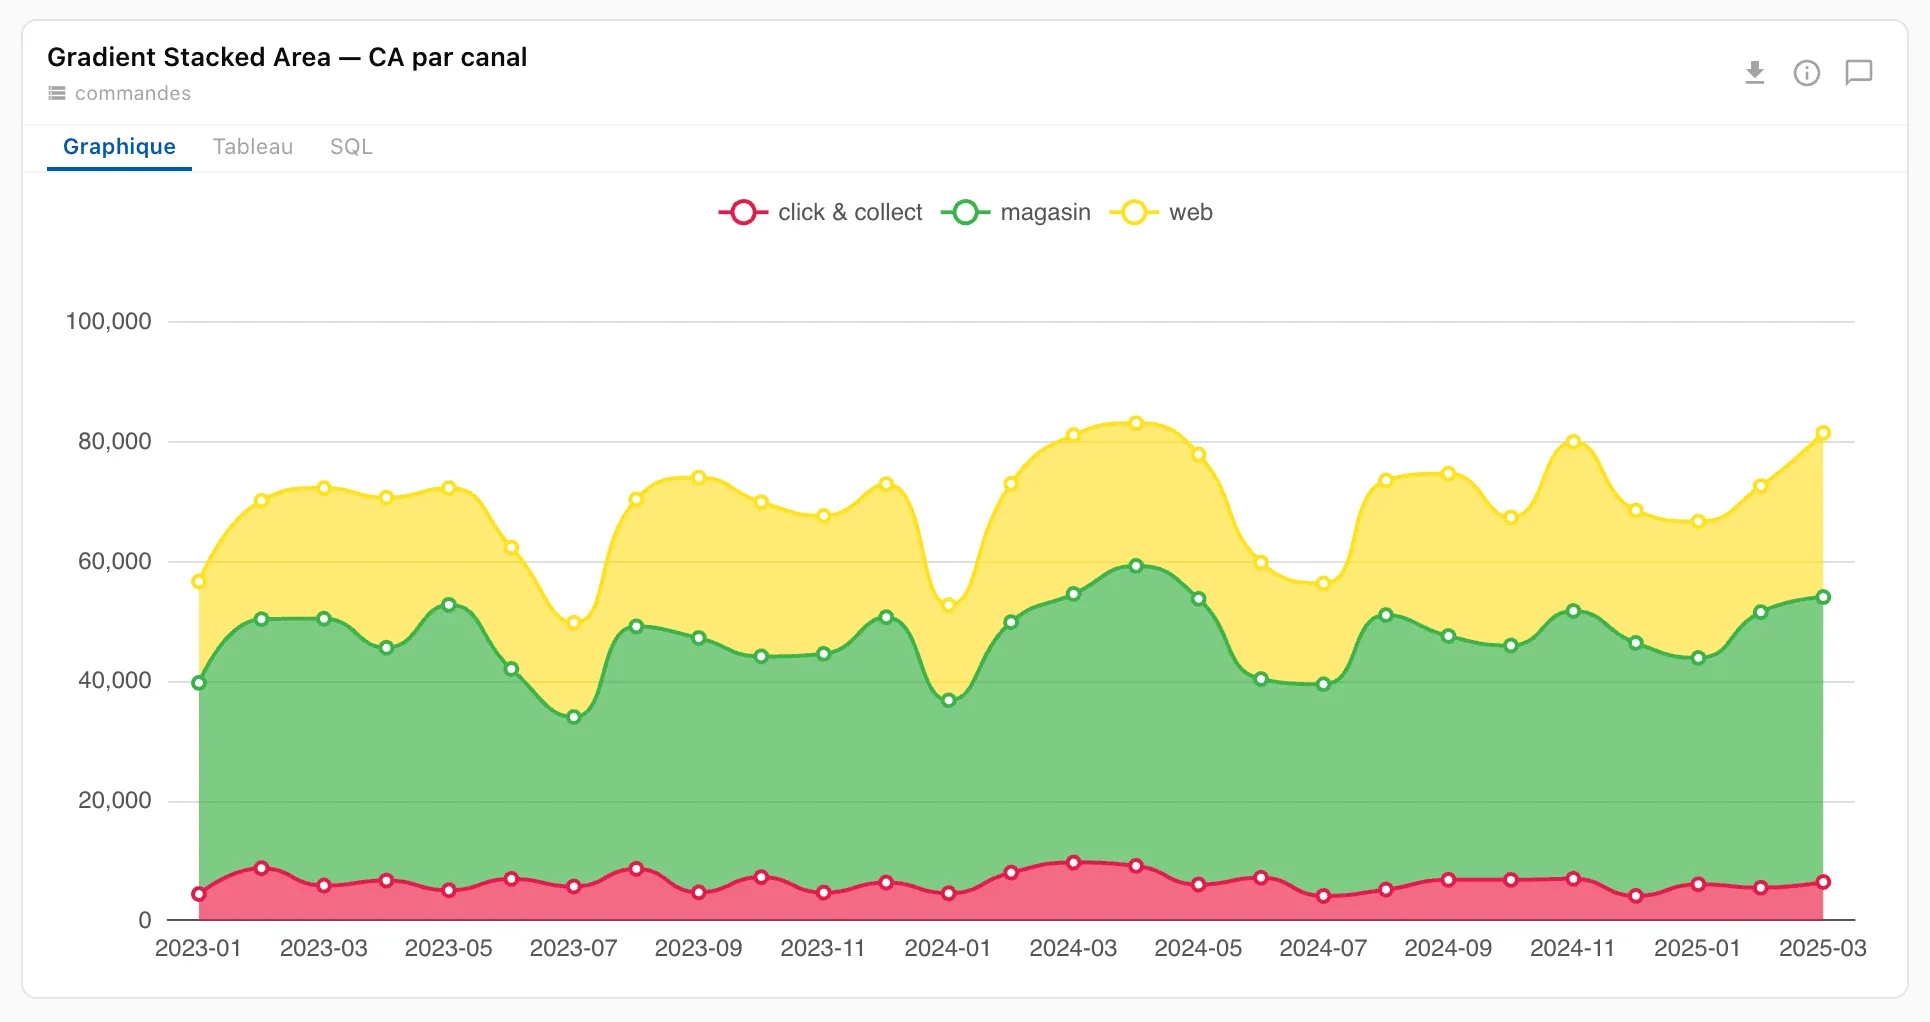The height and width of the screenshot is (1022, 1930).
Task: Select the web data point at 2025-03
Action: pos(1823,433)
